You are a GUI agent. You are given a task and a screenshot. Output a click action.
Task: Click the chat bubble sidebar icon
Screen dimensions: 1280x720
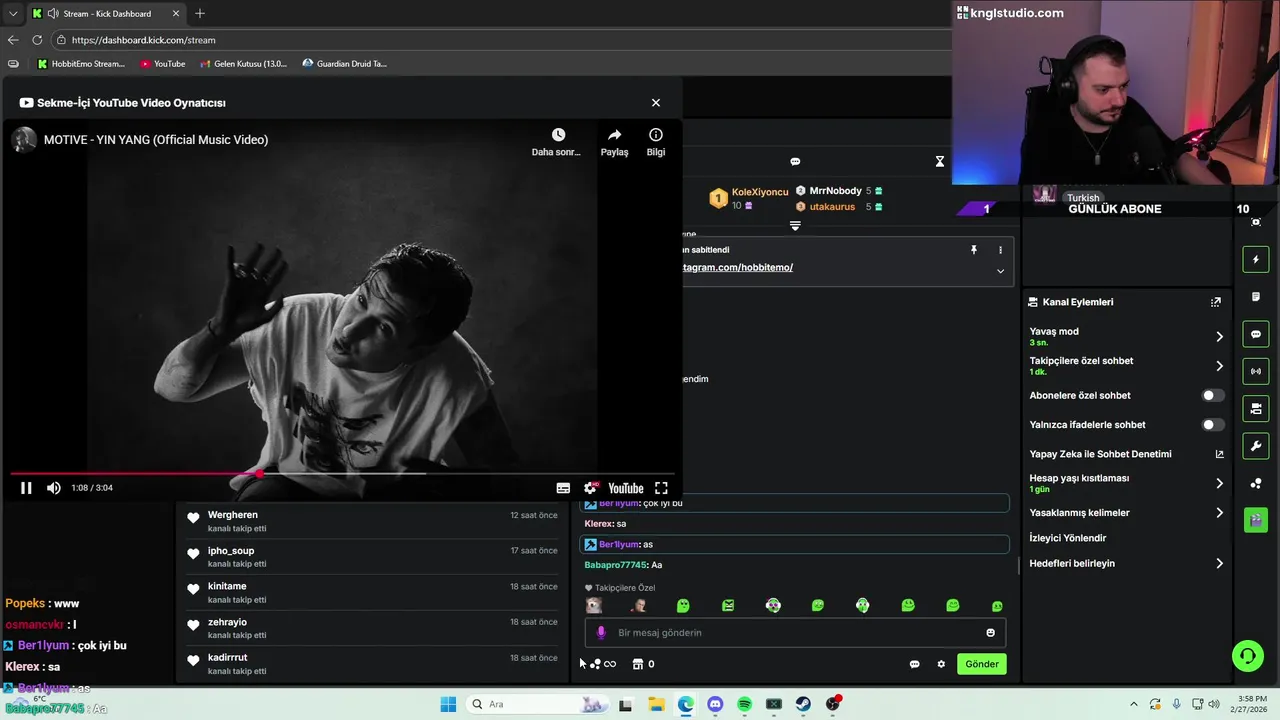coord(1256,334)
